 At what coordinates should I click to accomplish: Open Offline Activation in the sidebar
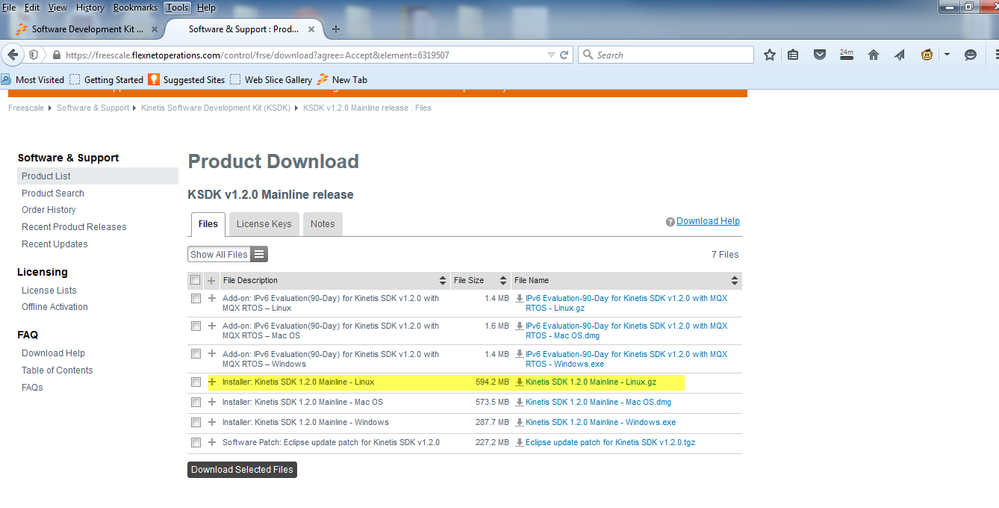[x=55, y=307]
